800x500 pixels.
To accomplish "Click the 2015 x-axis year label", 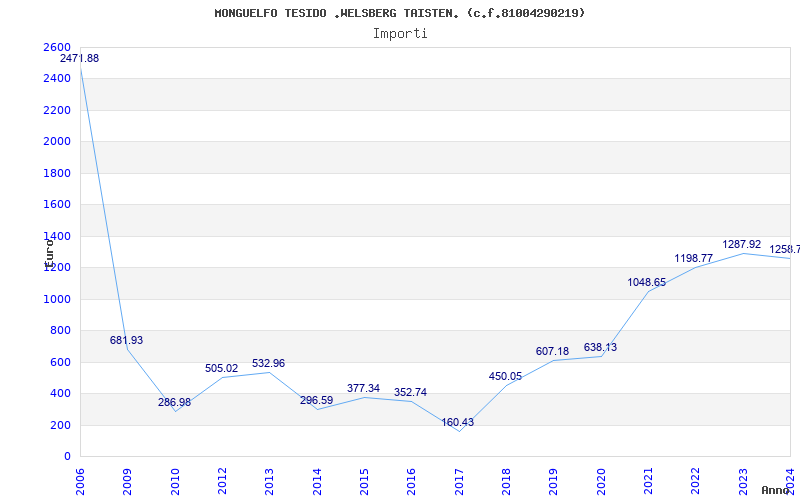I will (364, 482).
